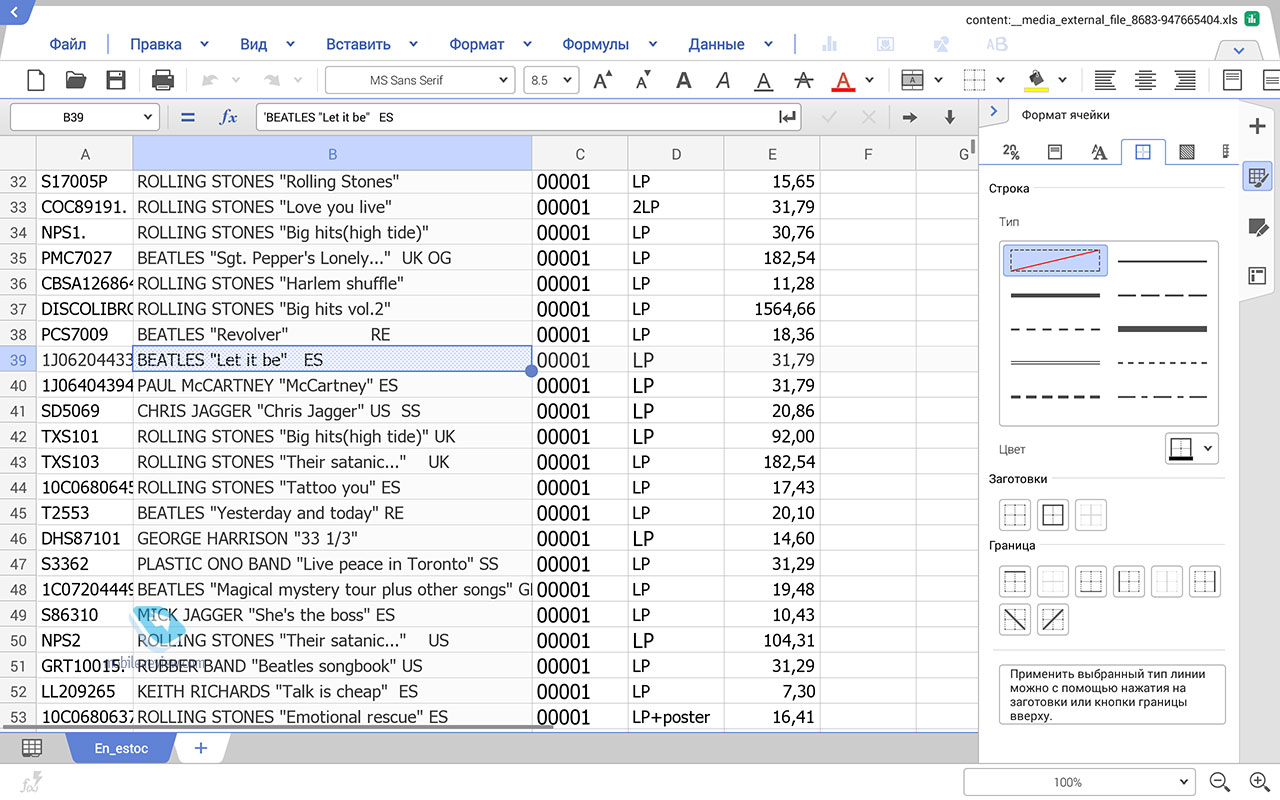Move to the next cell right

(x=909, y=117)
